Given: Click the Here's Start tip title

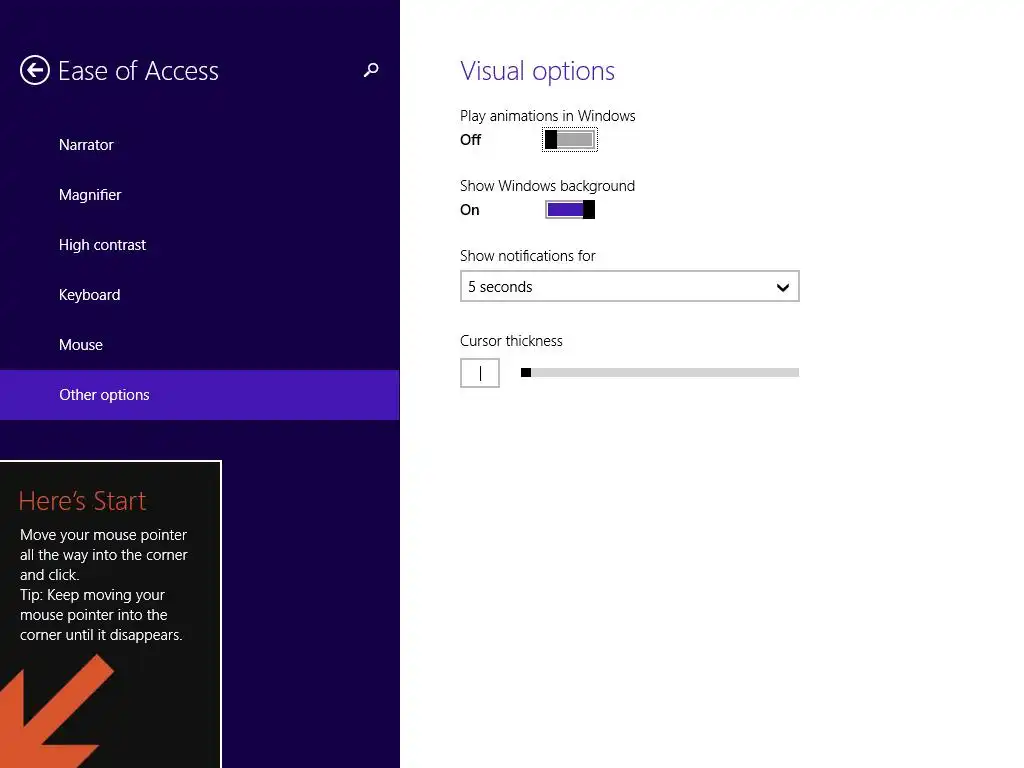Looking at the screenshot, I should (82, 501).
